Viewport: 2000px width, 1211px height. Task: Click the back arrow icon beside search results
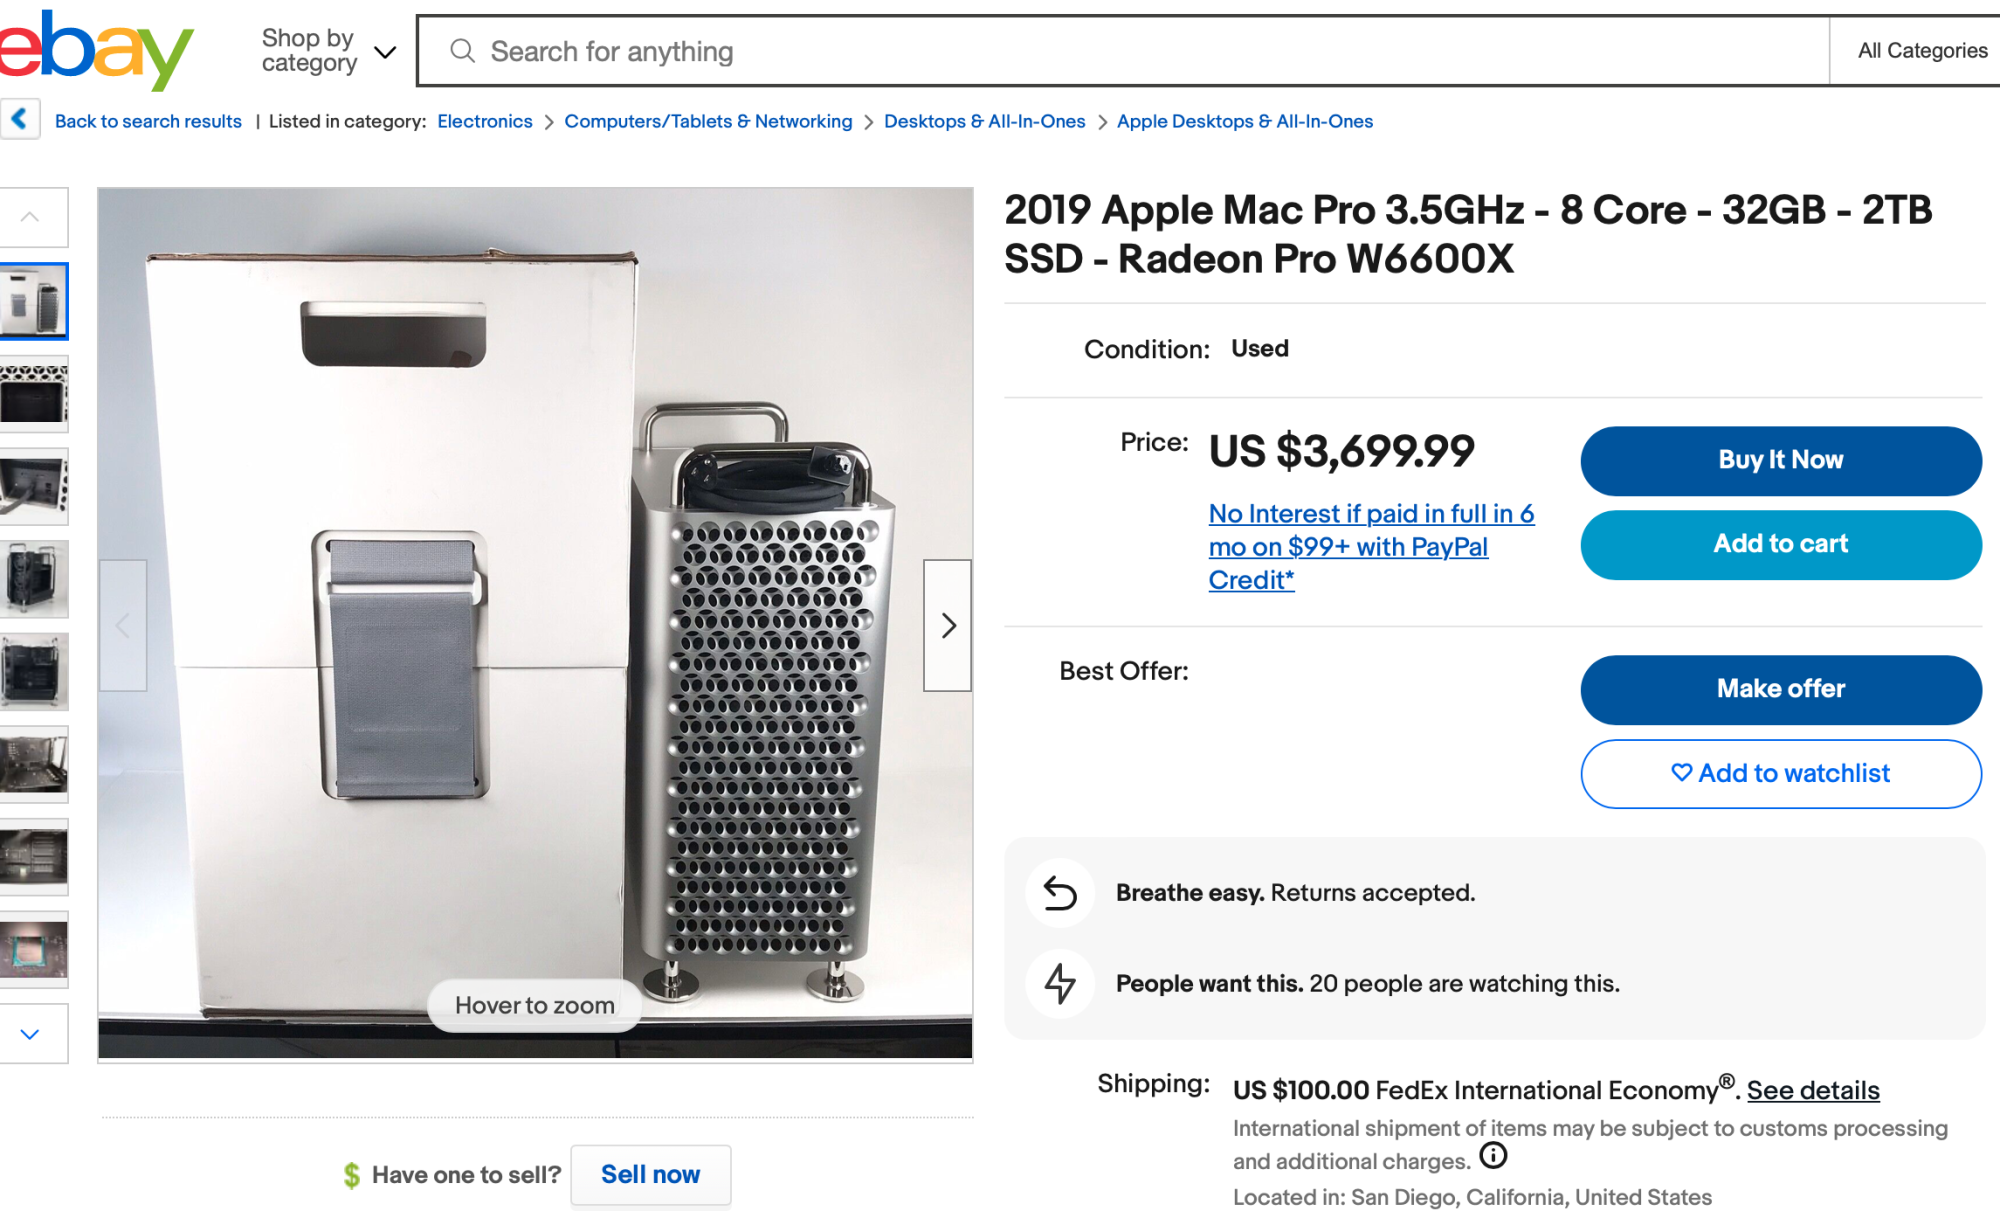point(20,120)
